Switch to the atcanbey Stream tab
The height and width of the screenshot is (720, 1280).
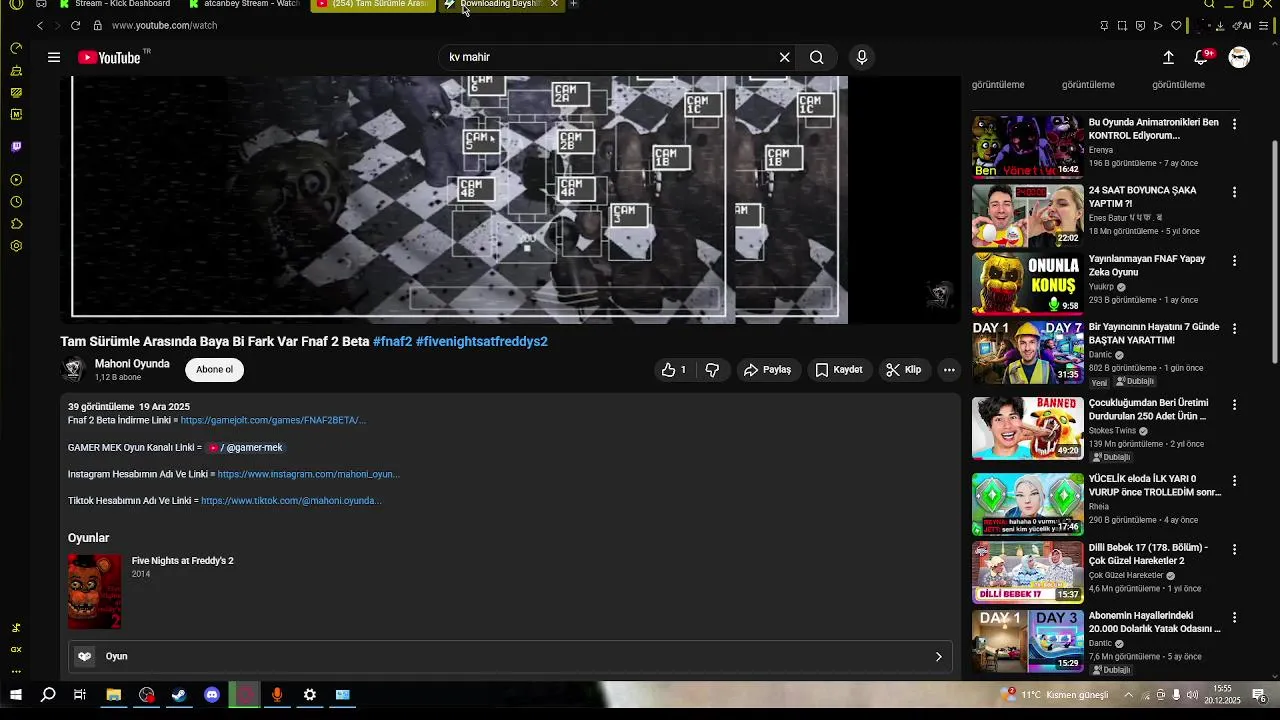tap(245, 4)
